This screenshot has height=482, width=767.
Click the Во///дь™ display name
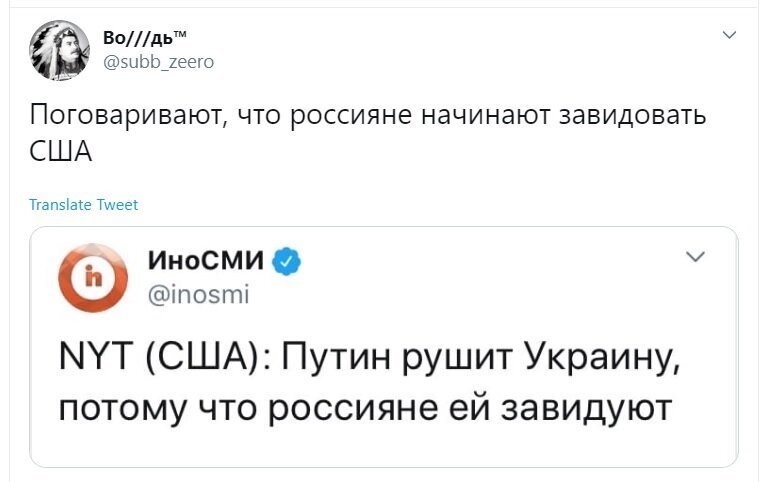click(x=145, y=38)
